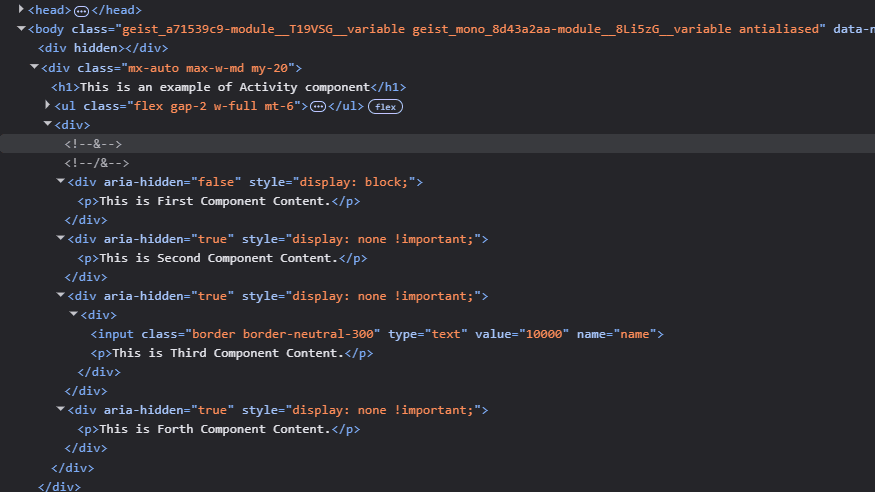Collapse the body element node

[21, 29]
